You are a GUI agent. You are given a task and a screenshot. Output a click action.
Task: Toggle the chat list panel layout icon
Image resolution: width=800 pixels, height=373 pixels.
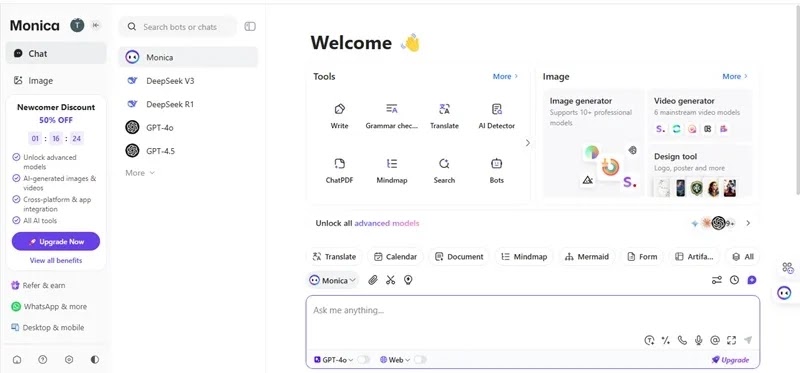click(x=250, y=27)
